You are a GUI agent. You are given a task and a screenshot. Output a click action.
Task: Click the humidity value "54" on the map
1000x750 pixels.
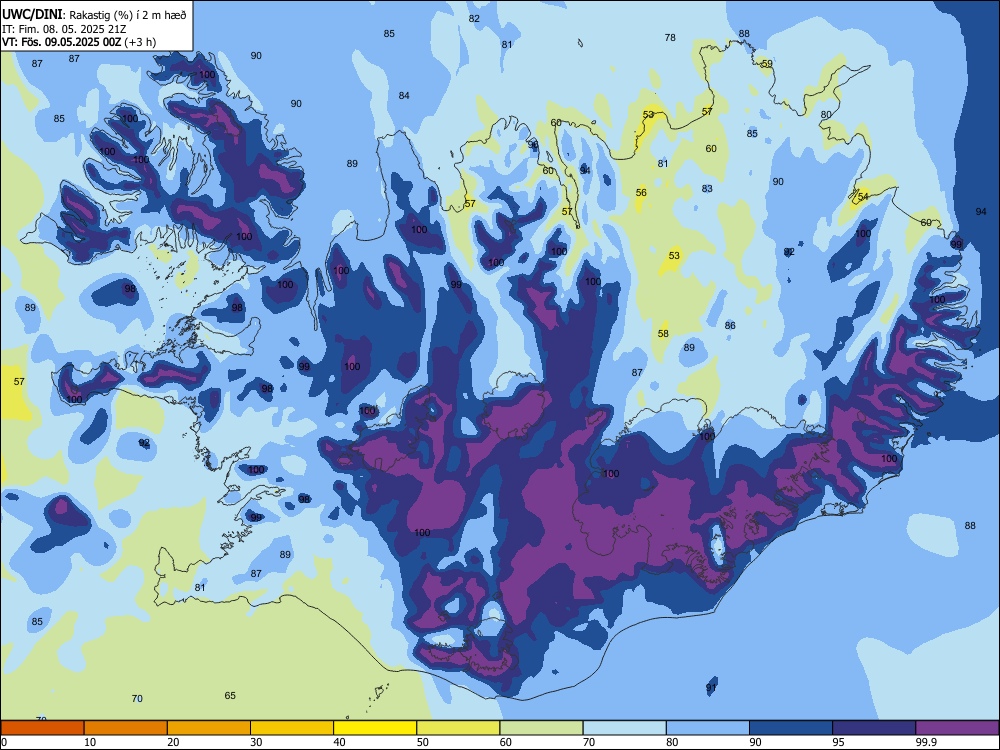[863, 197]
